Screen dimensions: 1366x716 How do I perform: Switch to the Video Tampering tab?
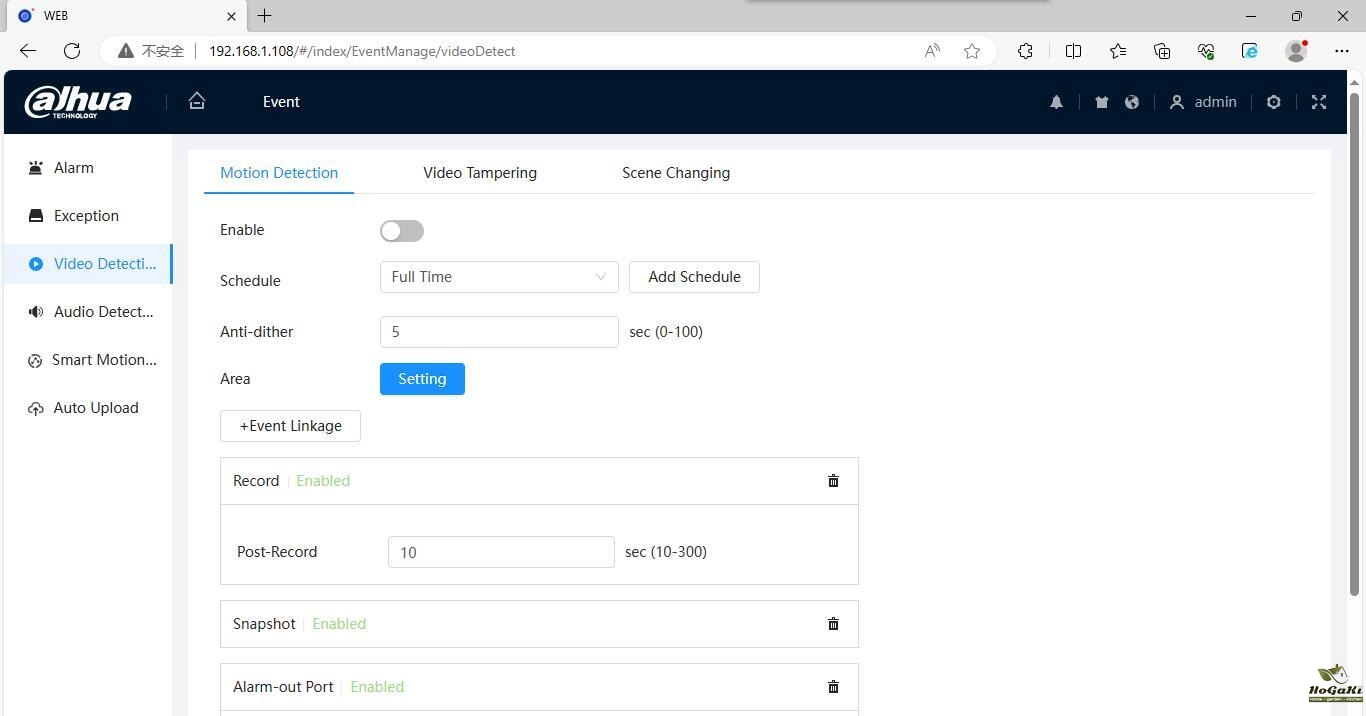pos(480,173)
